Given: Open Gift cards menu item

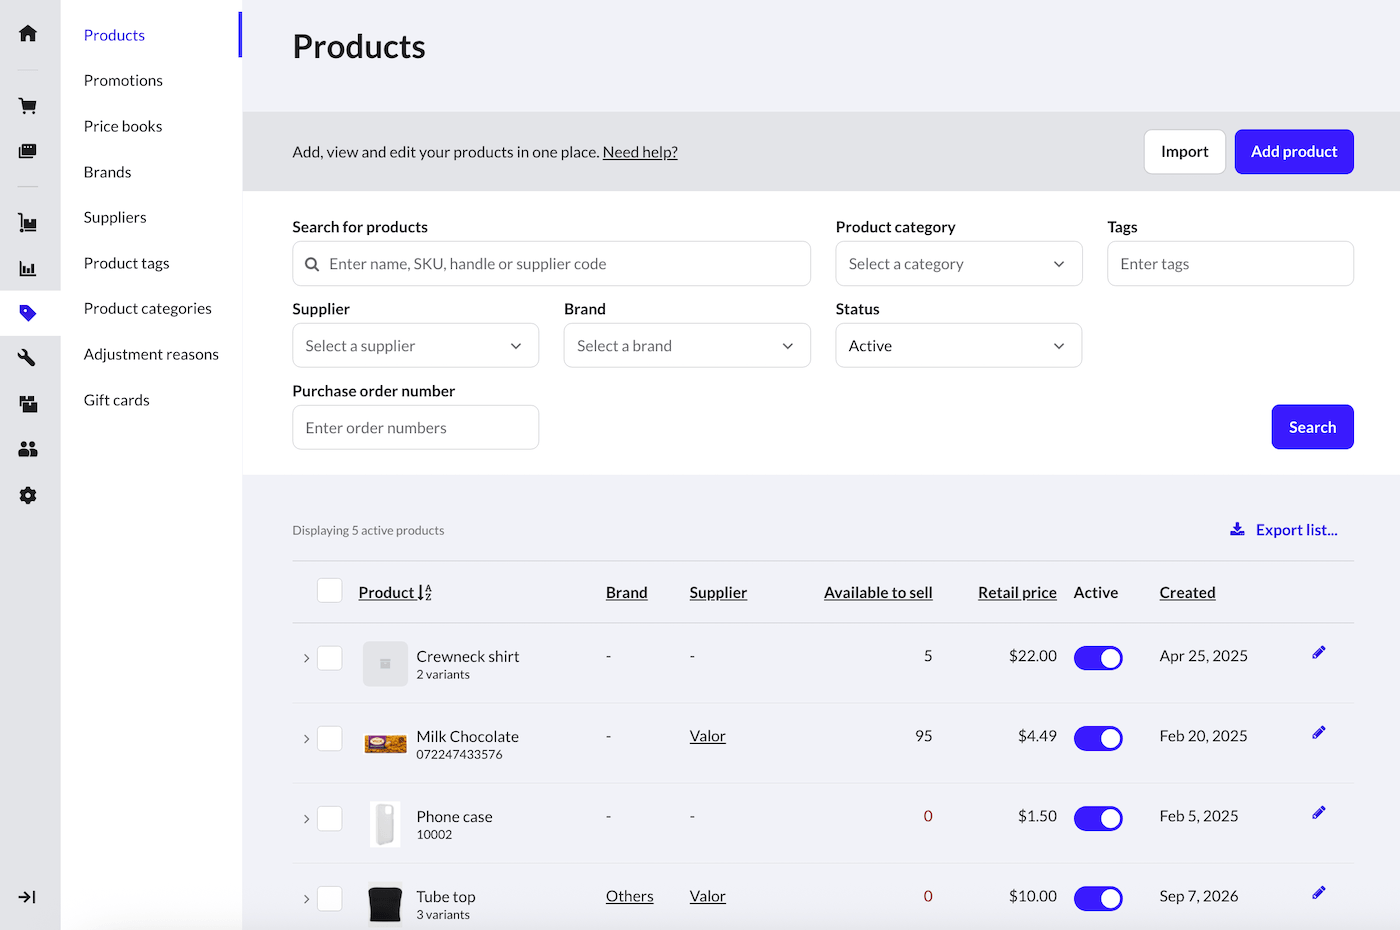Looking at the screenshot, I should [117, 400].
